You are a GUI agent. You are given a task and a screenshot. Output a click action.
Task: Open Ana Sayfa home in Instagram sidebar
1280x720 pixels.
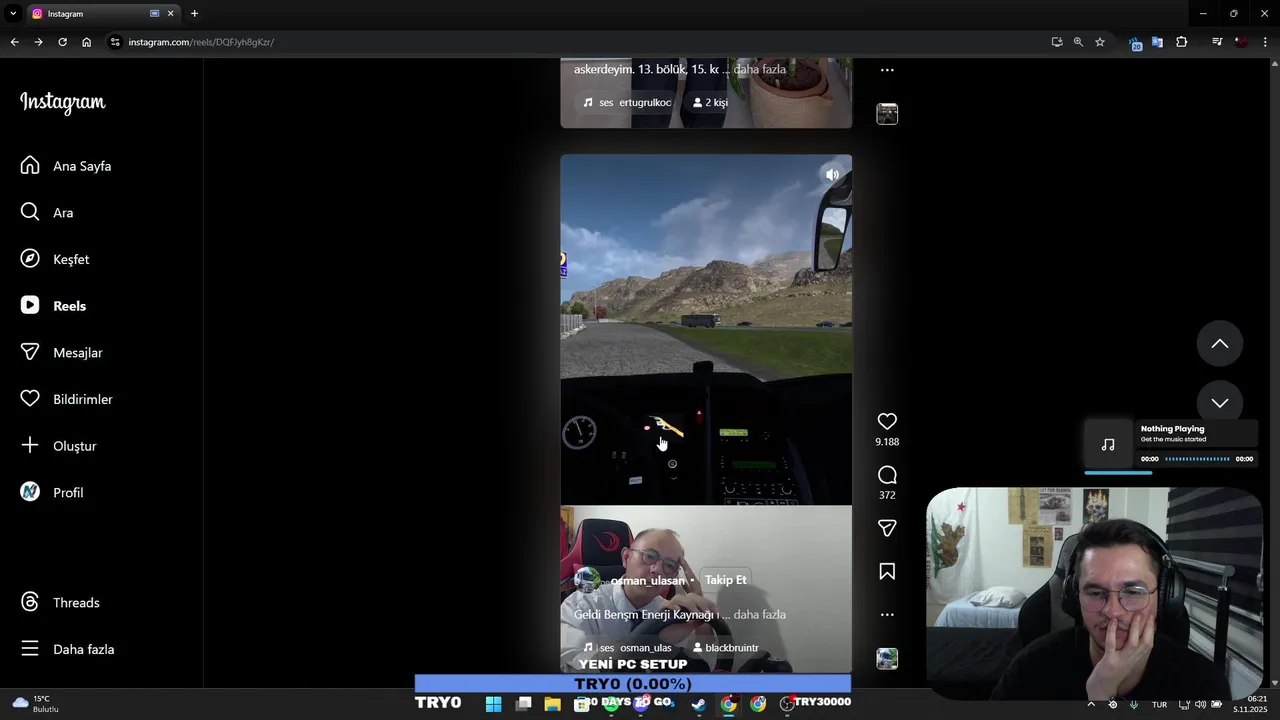click(66, 166)
